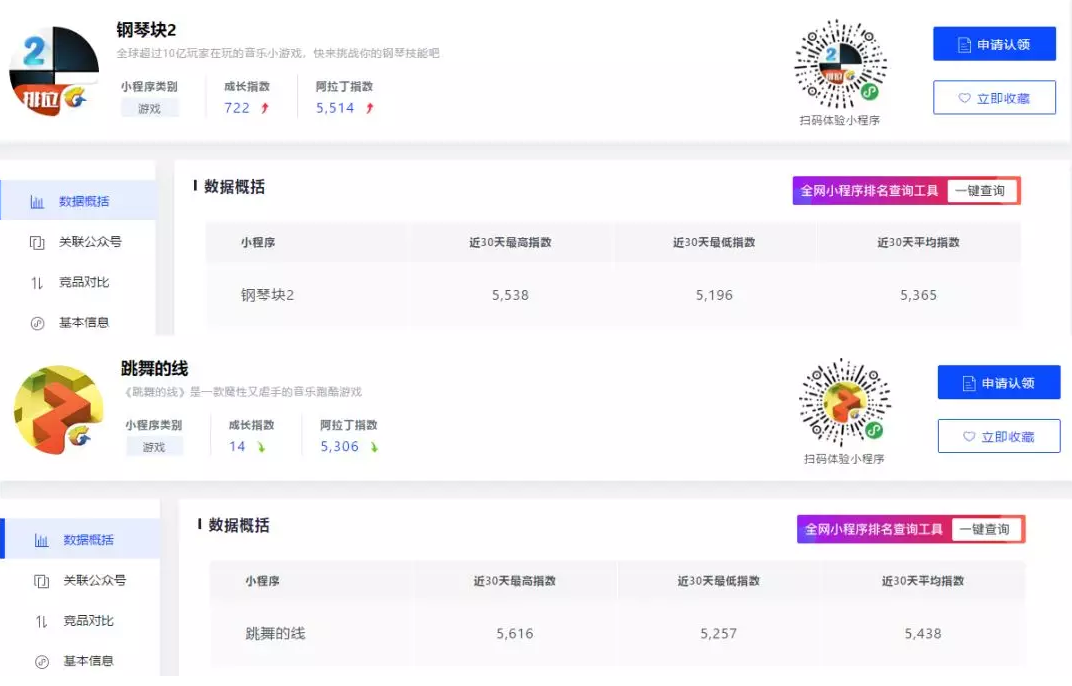Click the green down arrow beside 14
Screen dimensions: 1072x686
tap(261, 447)
